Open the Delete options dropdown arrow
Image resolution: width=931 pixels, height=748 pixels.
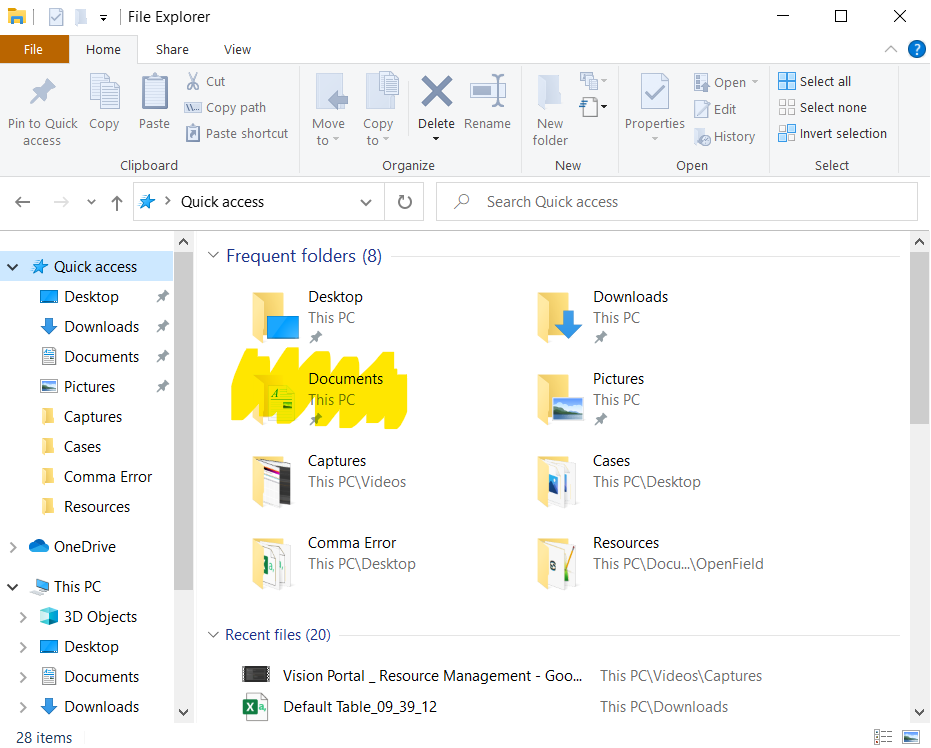click(436, 139)
